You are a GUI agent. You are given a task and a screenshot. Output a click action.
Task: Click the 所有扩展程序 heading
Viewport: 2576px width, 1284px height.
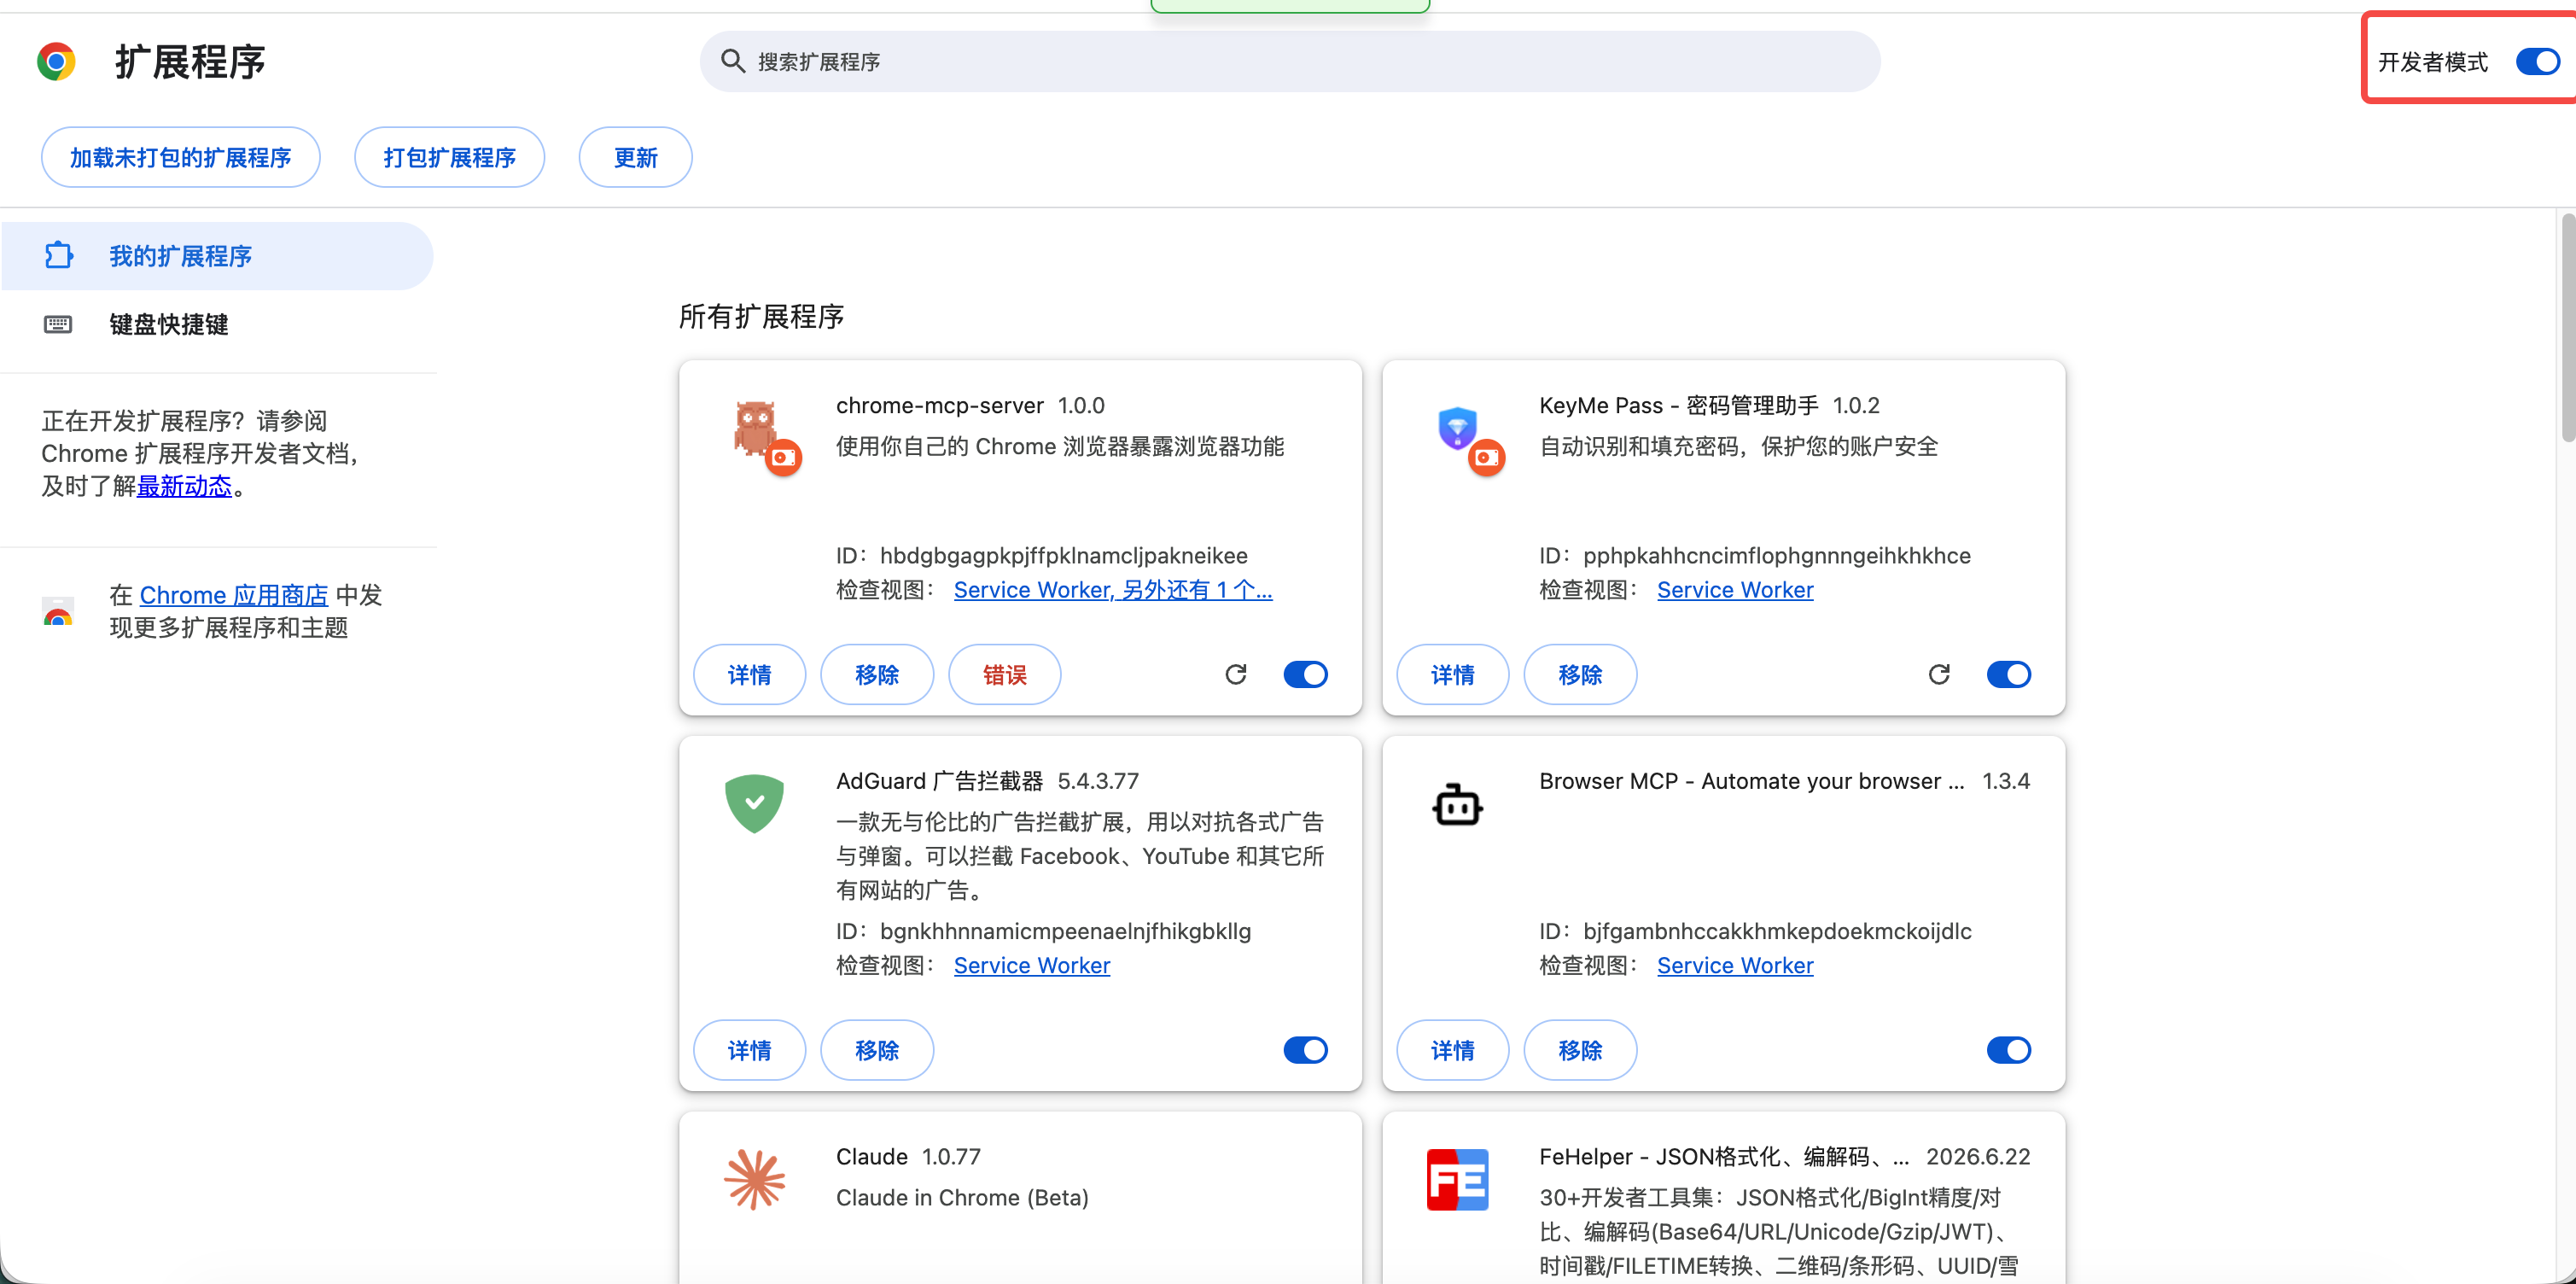(x=761, y=317)
